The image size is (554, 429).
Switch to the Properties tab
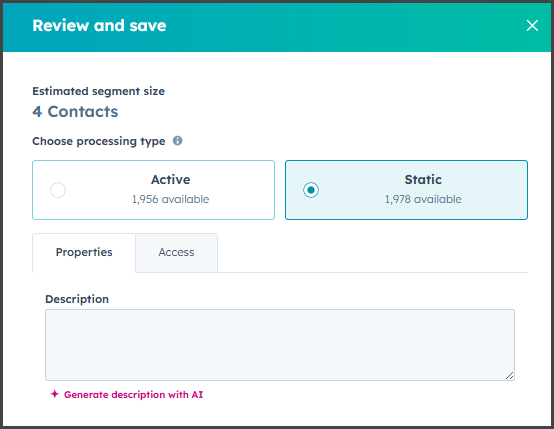pos(84,252)
